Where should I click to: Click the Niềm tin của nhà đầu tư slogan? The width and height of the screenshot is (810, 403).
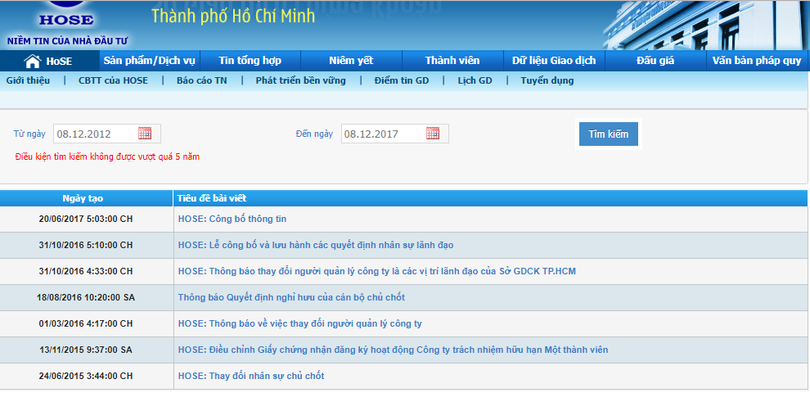coord(68,41)
